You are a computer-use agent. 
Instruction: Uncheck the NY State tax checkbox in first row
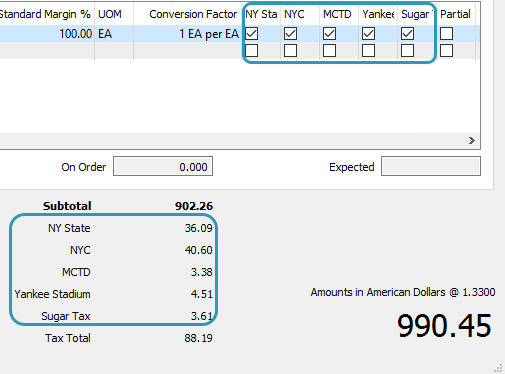pos(252,34)
